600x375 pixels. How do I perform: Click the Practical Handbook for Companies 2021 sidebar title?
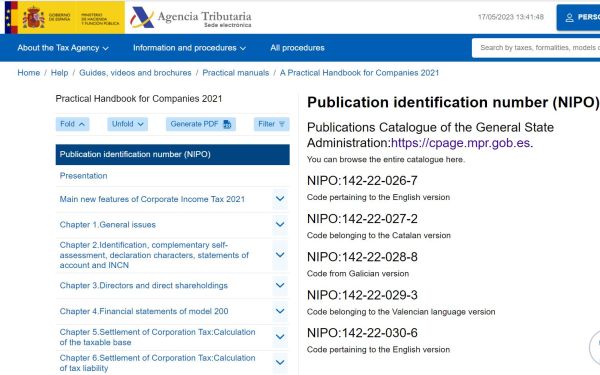[139, 99]
